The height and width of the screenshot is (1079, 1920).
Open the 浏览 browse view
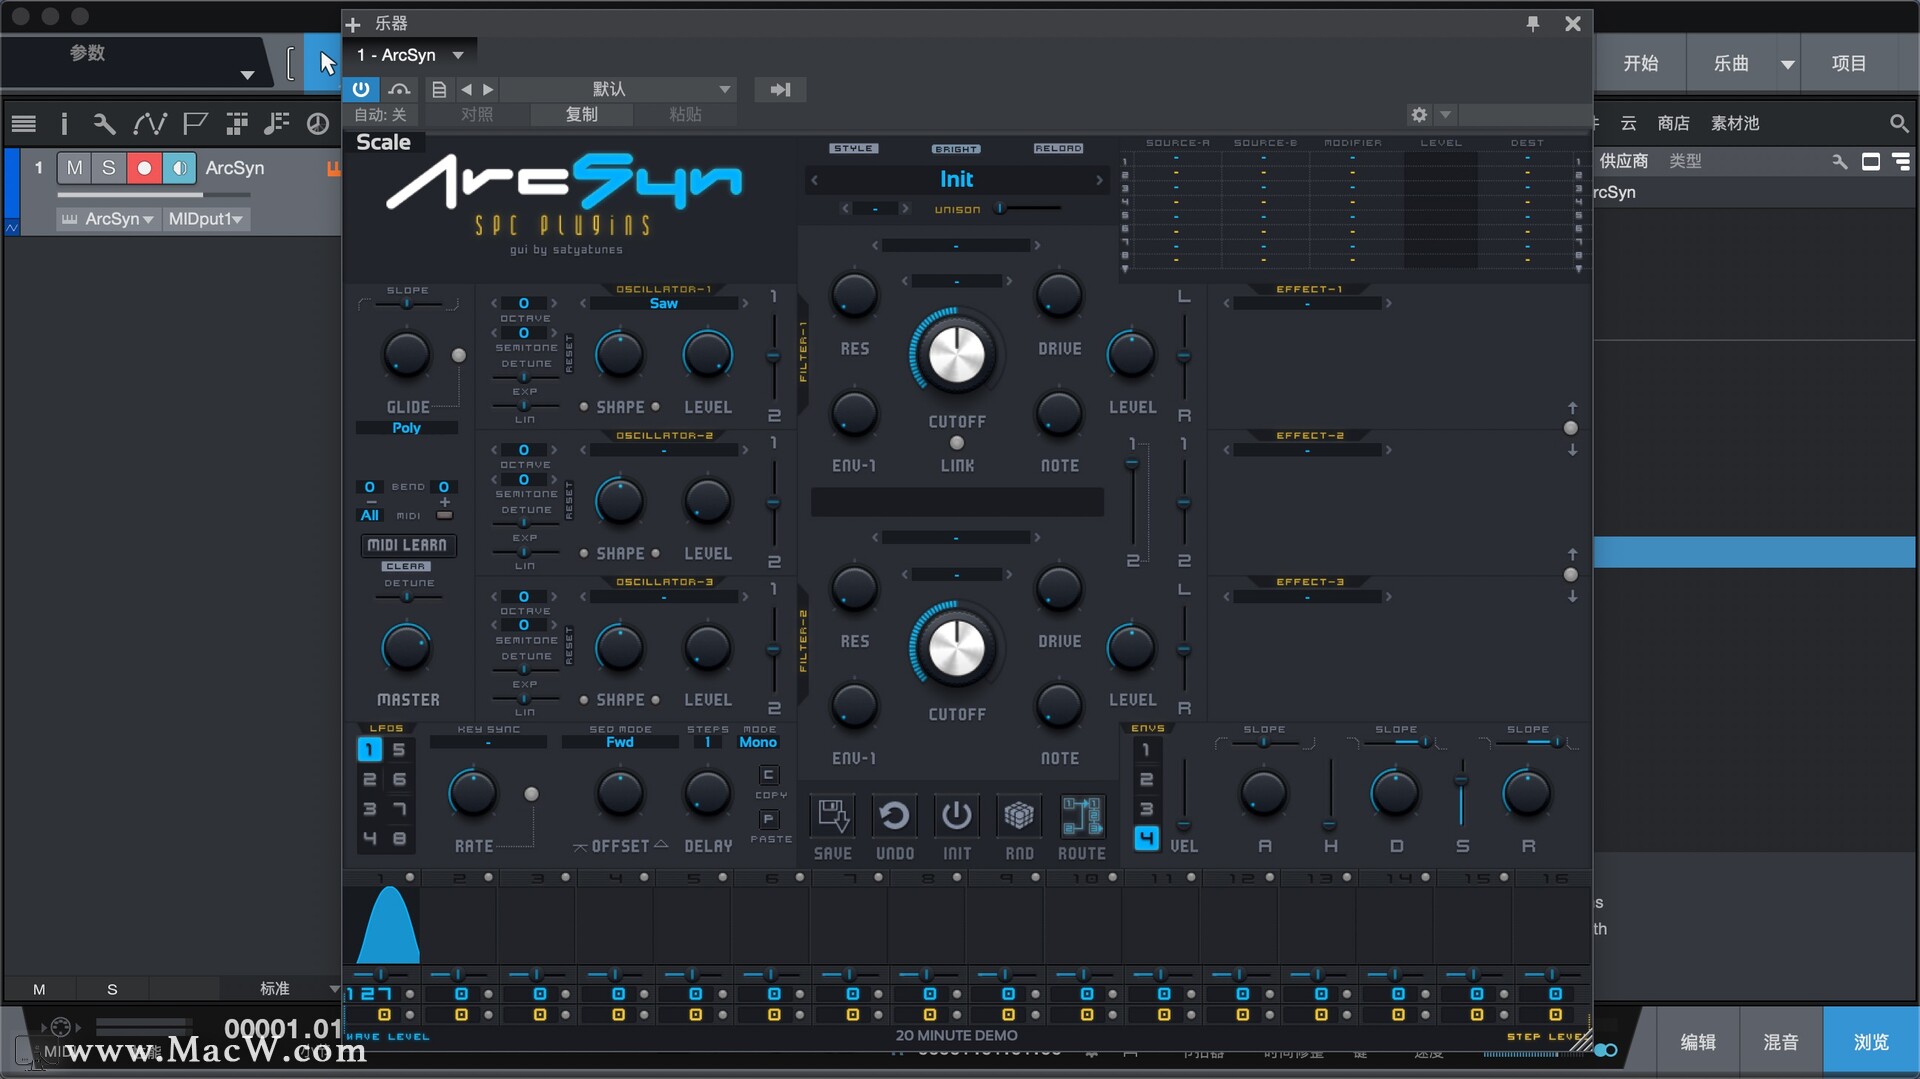(1870, 1042)
